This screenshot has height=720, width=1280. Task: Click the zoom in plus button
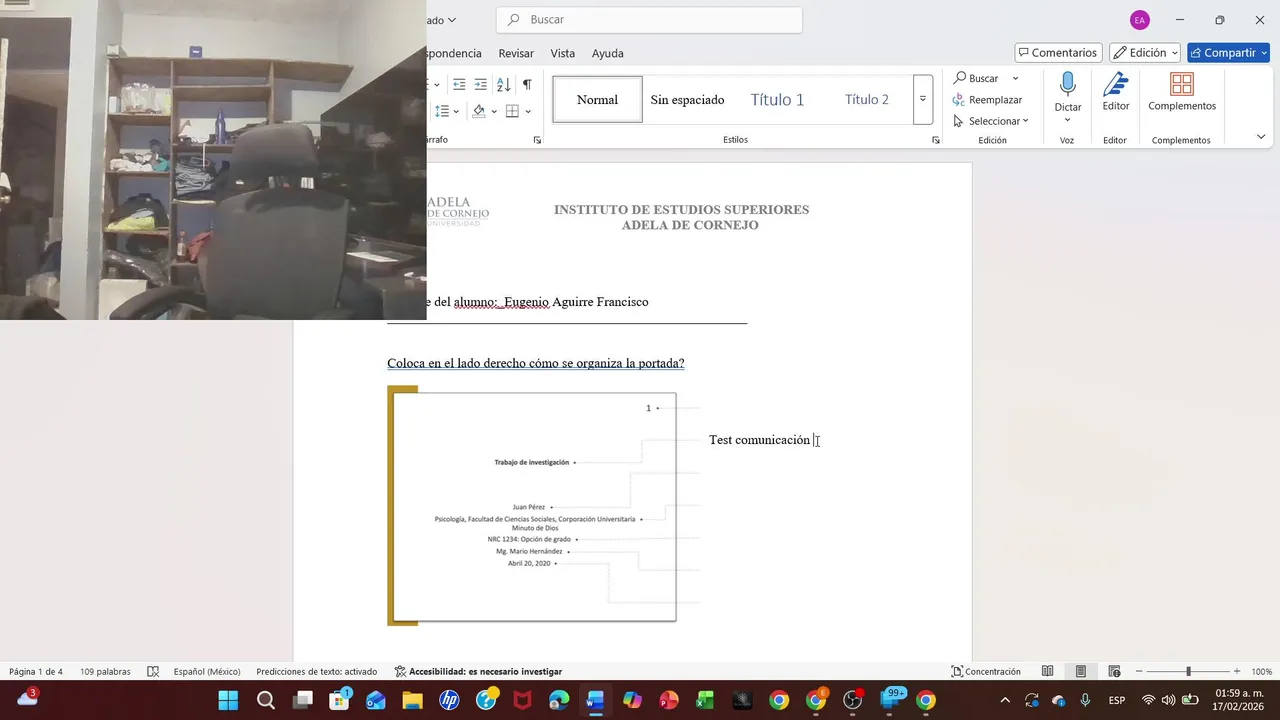tap(1237, 672)
